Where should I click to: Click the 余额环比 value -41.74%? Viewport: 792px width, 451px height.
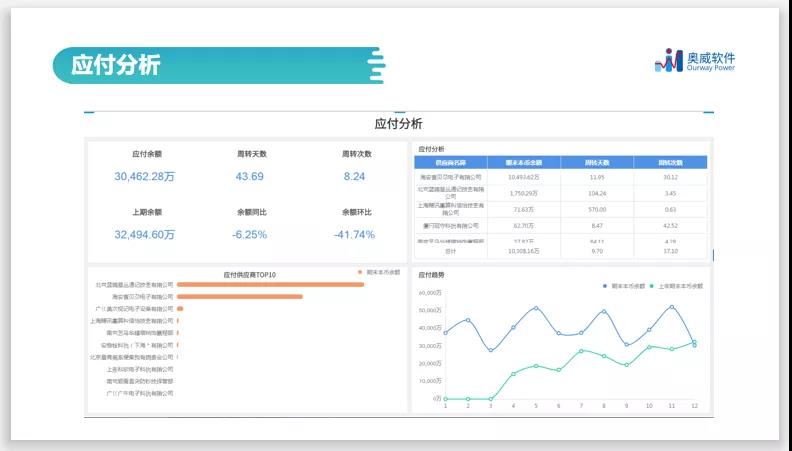[x=354, y=234]
